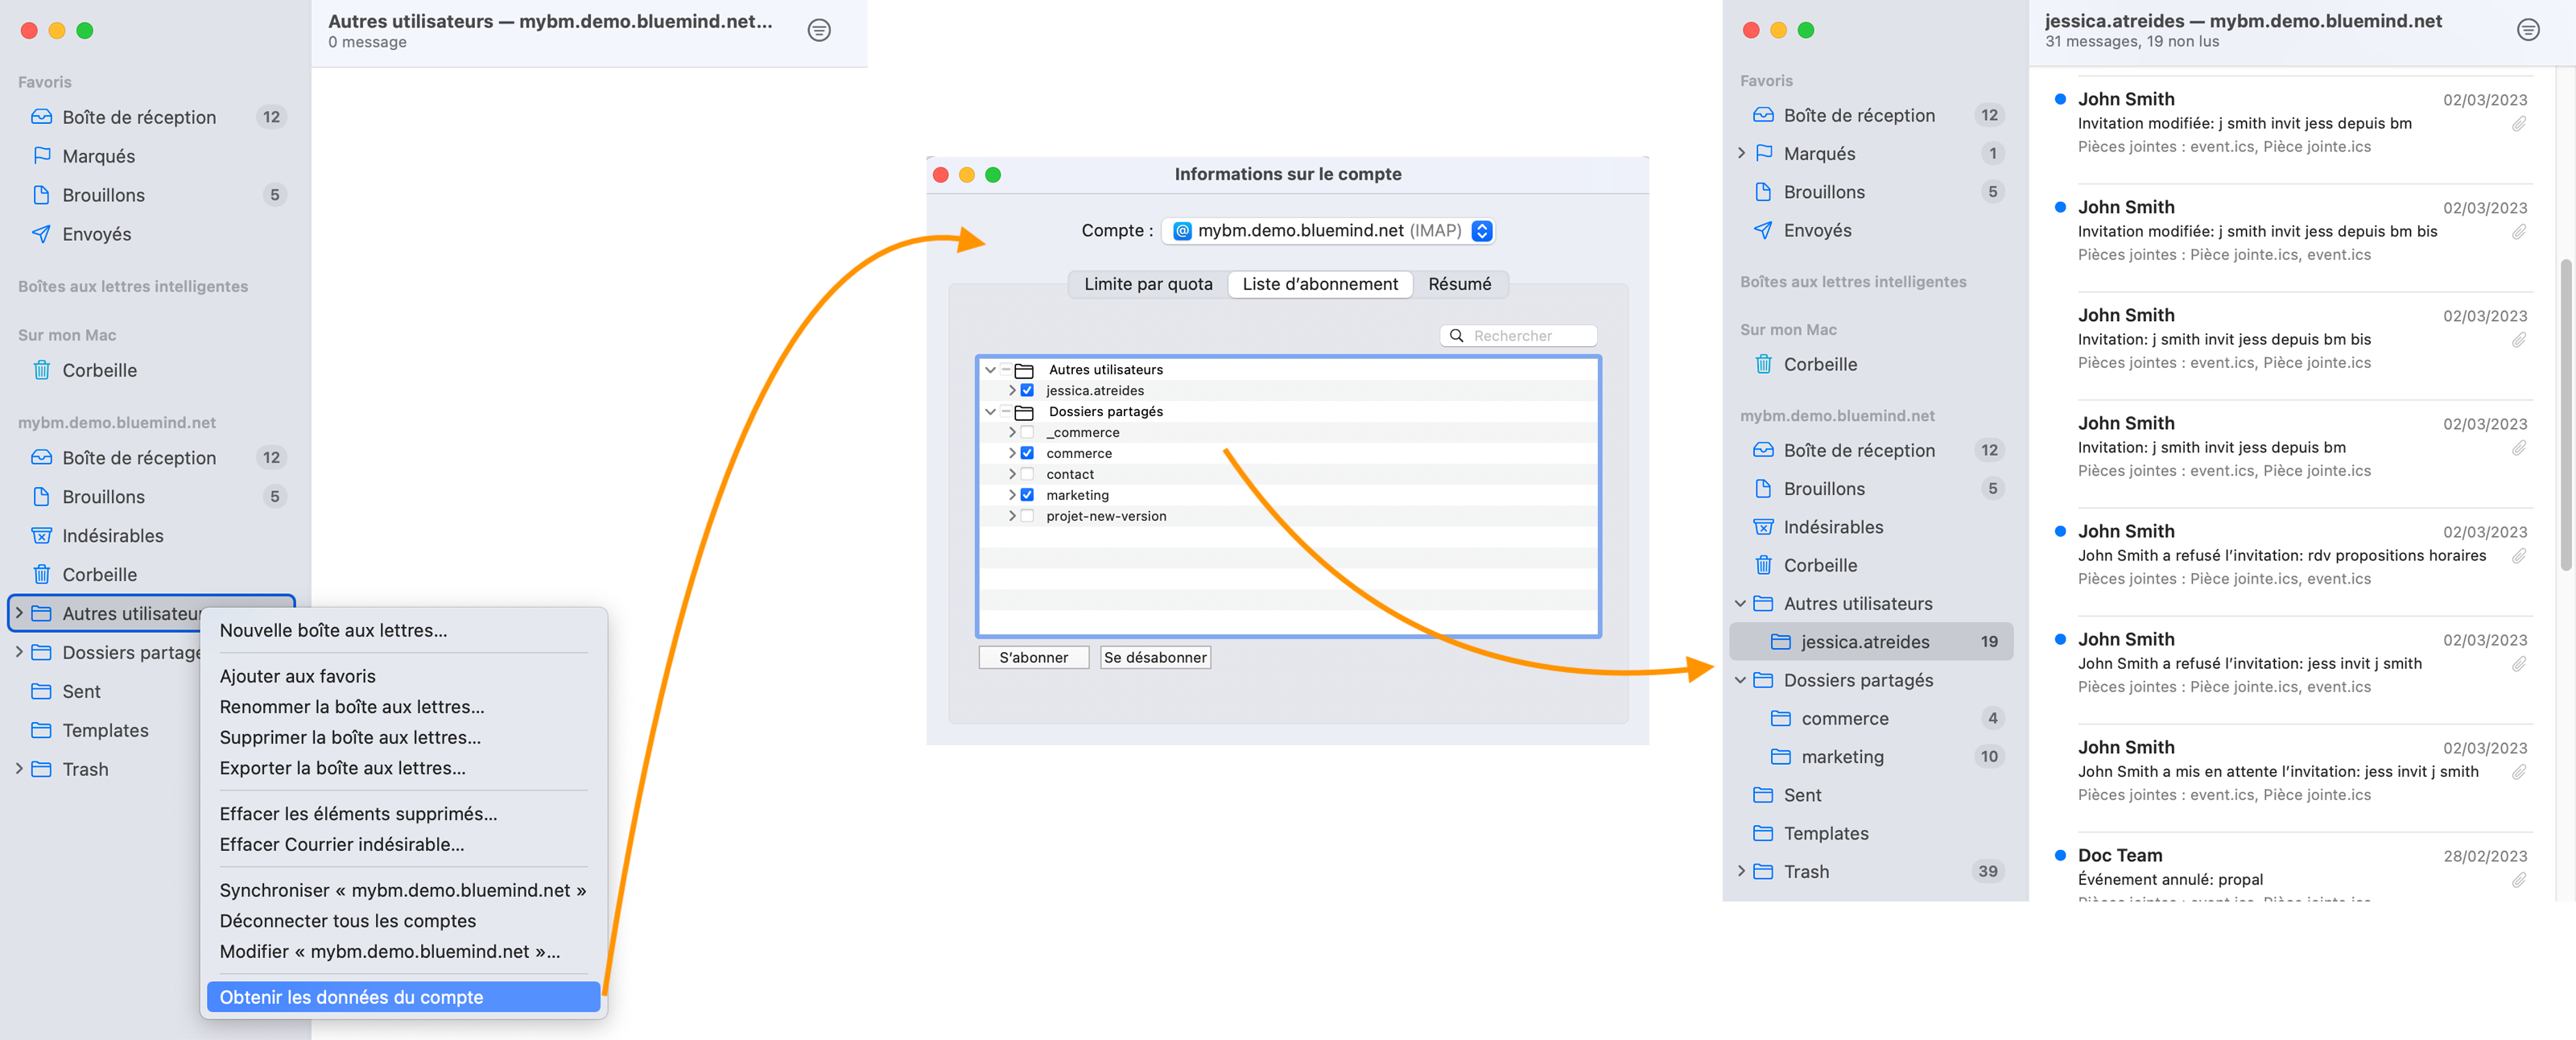Uncheck the jessica.atreides subscription checkbox
This screenshot has height=1040, width=2576.
click(1026, 390)
